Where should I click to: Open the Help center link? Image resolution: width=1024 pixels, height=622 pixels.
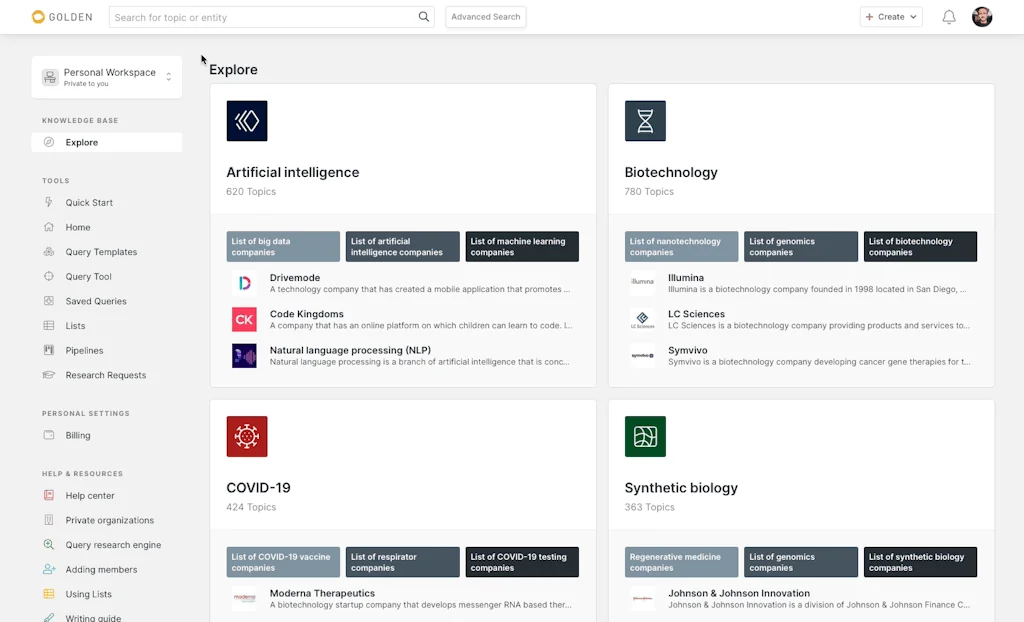pos(90,496)
